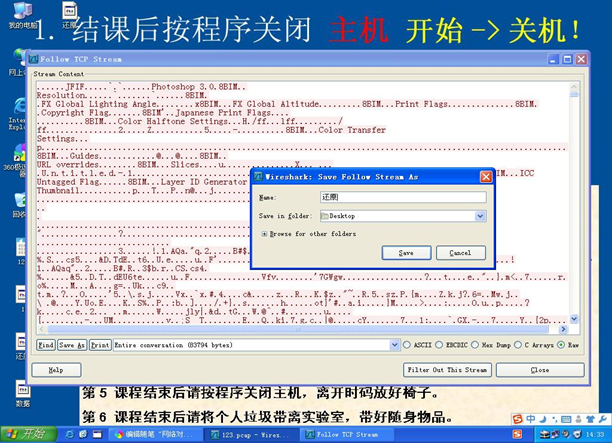This screenshot has height=443, width=612.
Task: Open the skin shirt icon on IME bar
Action: [x=590, y=419]
